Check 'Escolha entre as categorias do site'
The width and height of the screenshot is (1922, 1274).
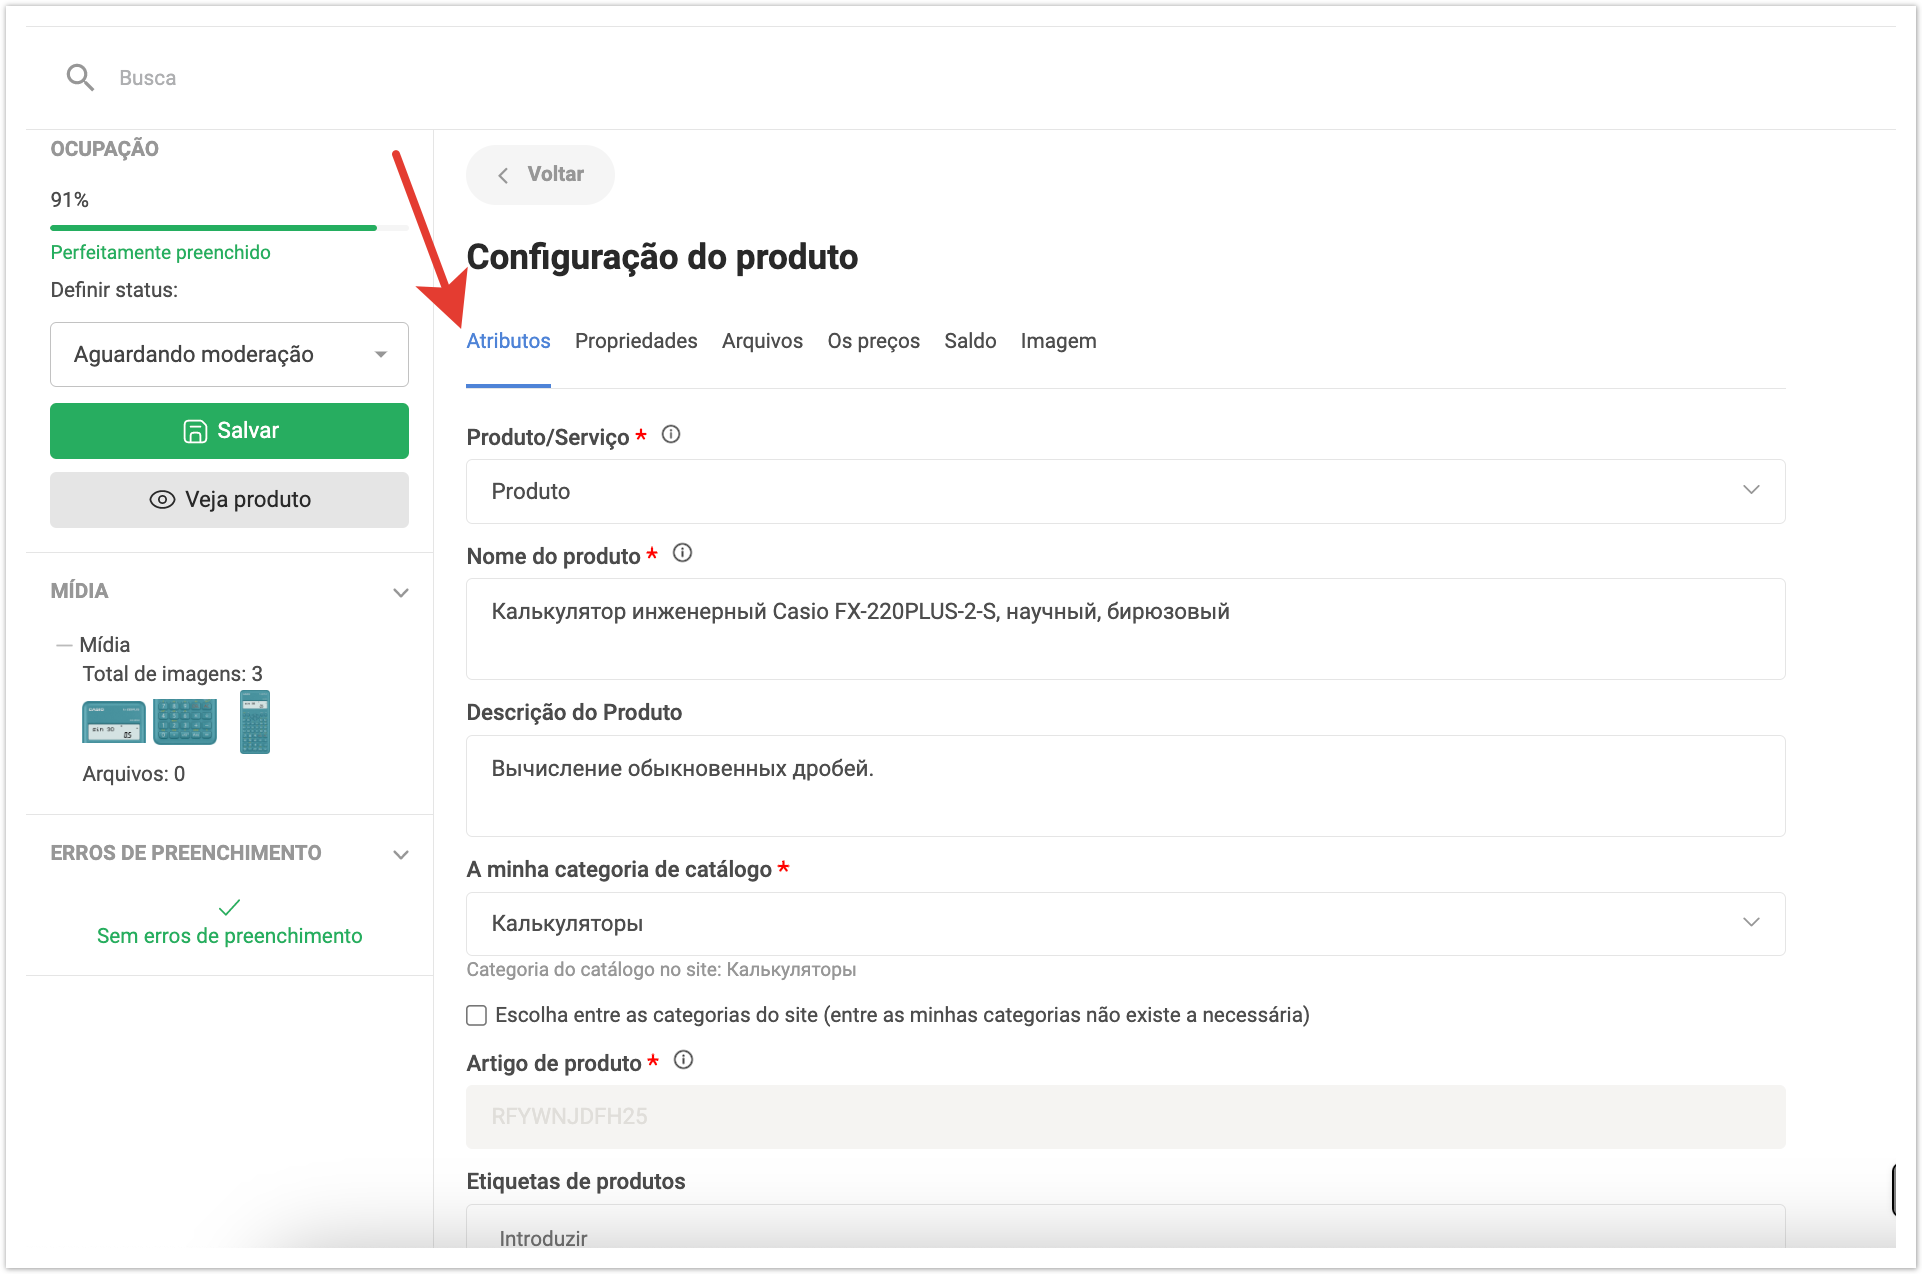[477, 1015]
